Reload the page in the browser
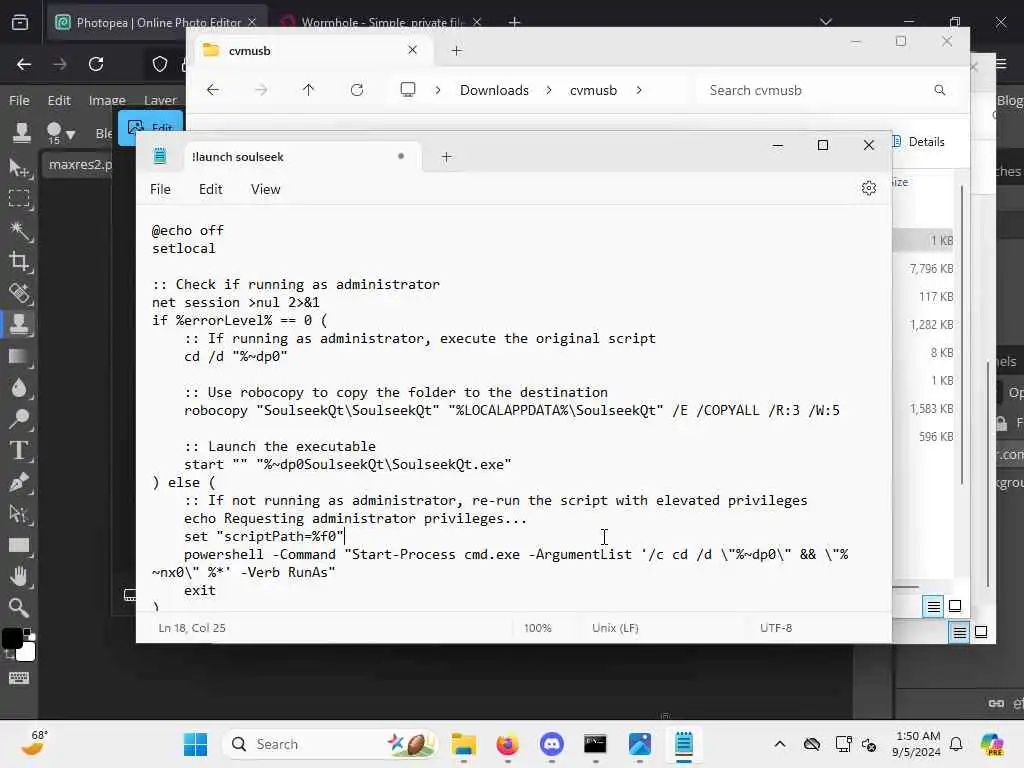 [96, 64]
